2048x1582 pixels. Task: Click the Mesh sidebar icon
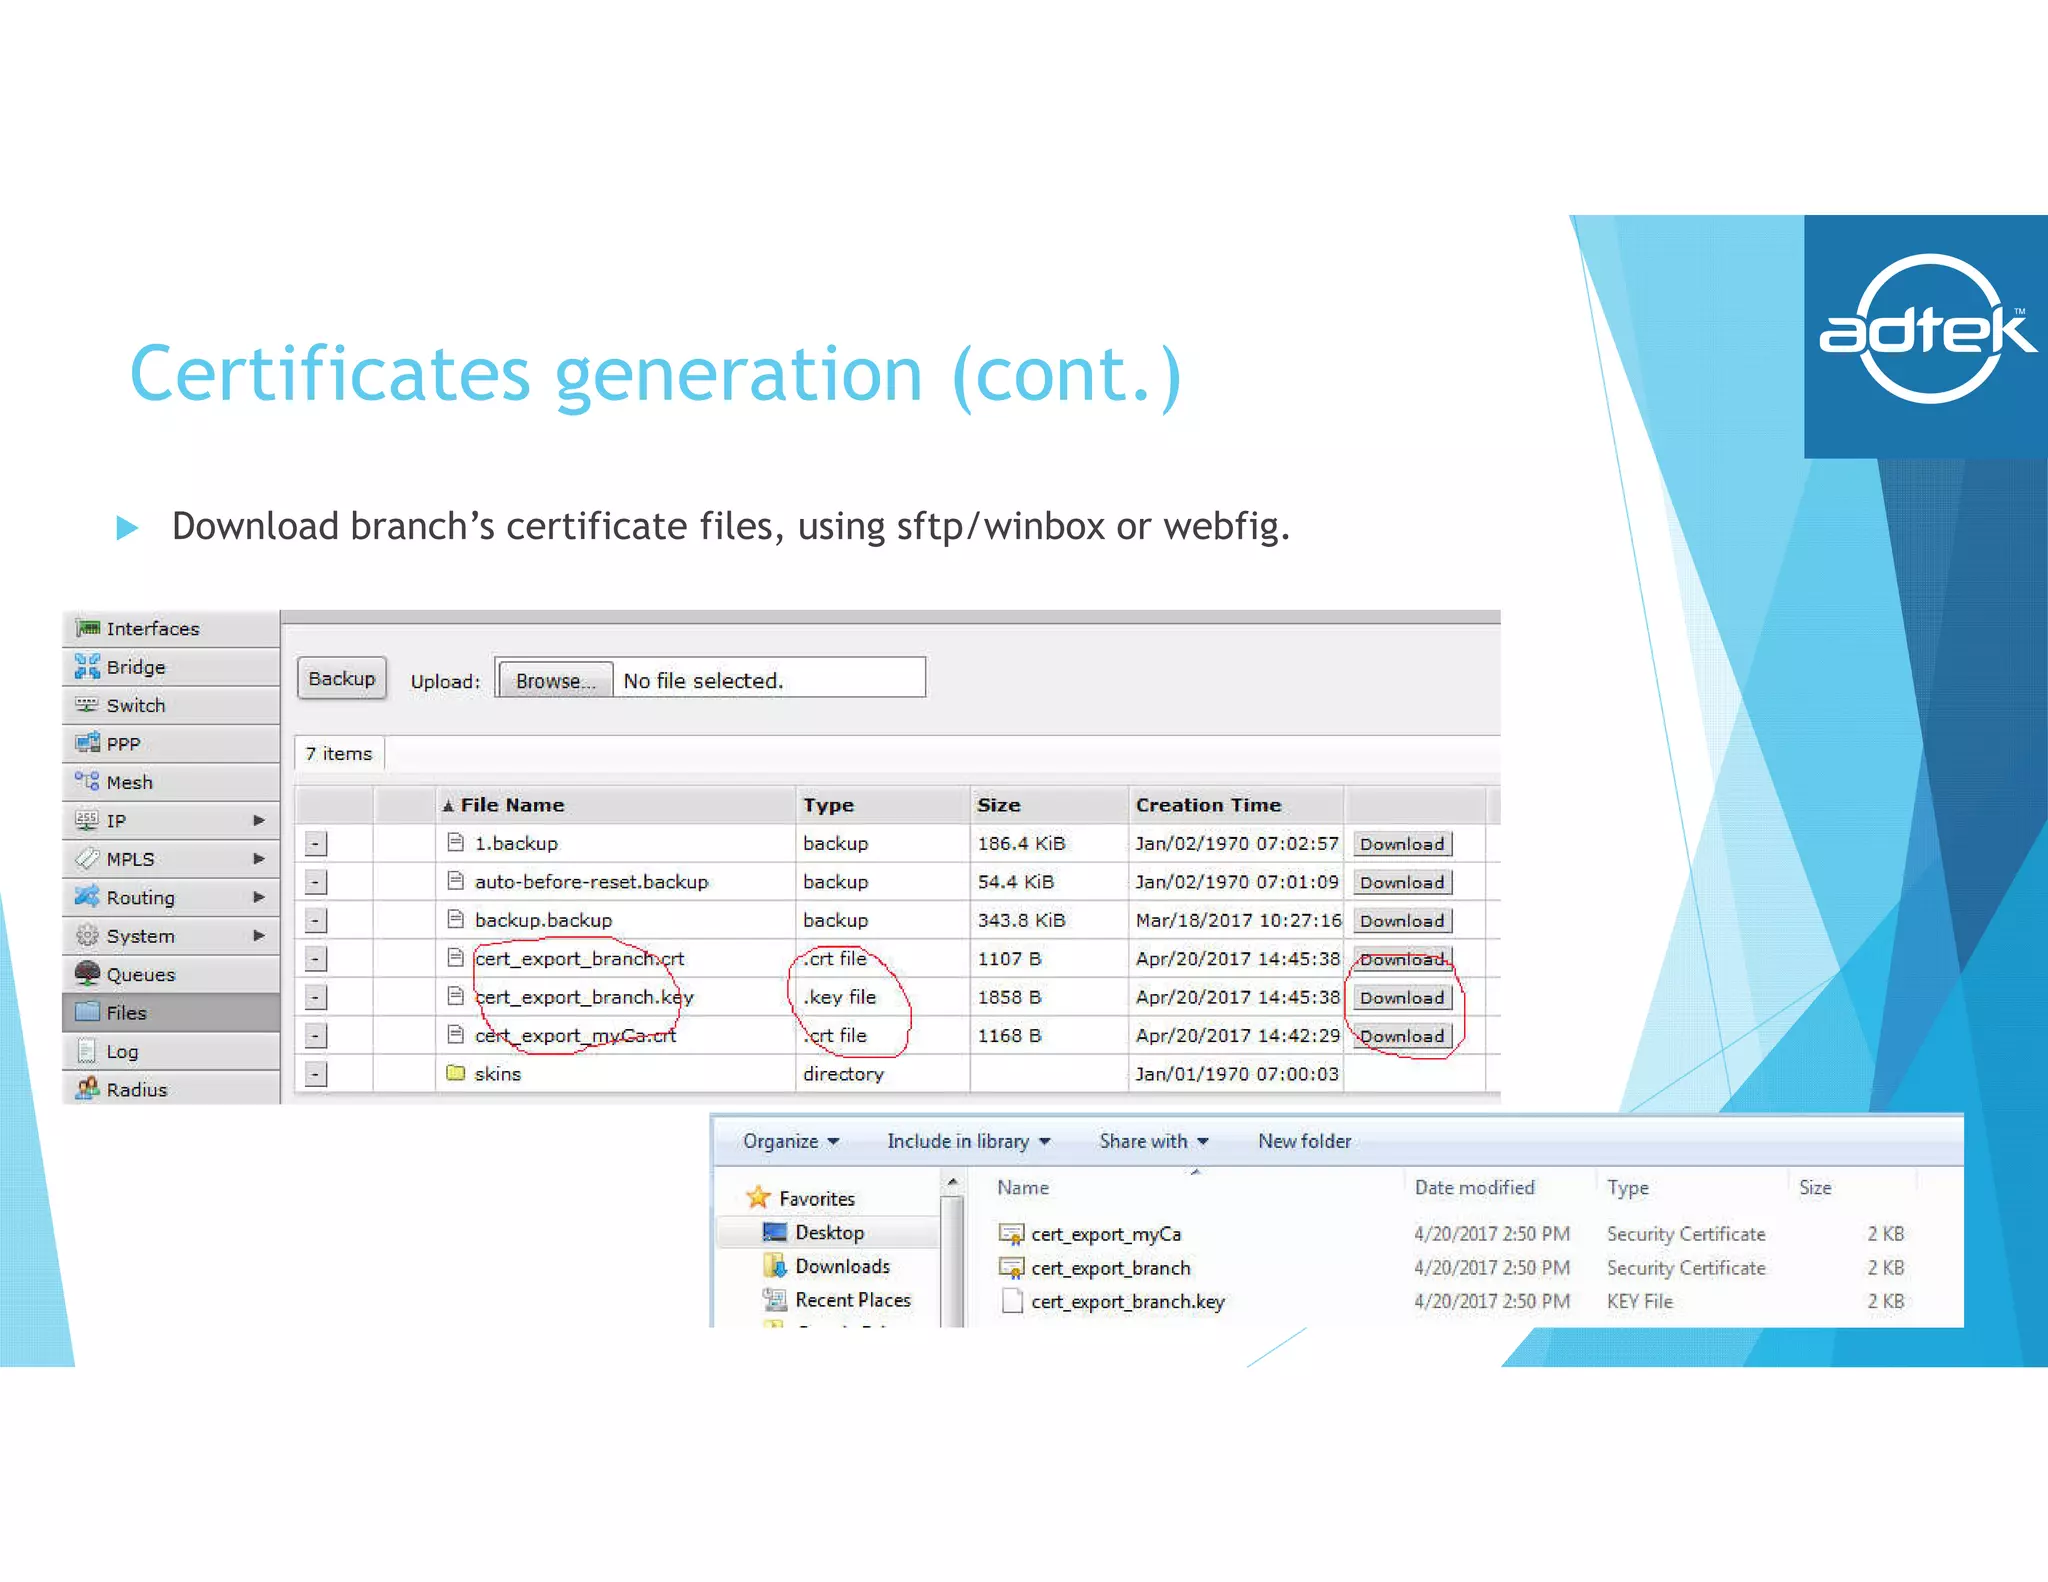[88, 781]
